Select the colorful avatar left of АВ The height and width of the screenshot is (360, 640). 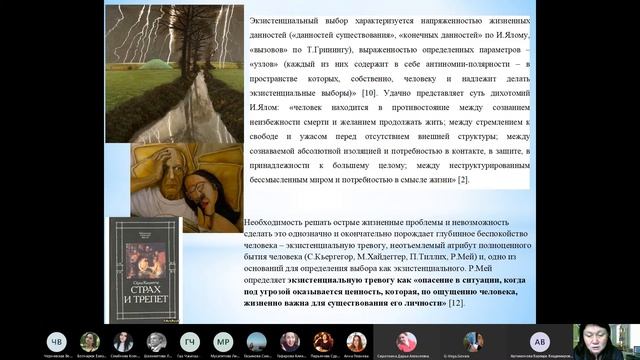473,342
